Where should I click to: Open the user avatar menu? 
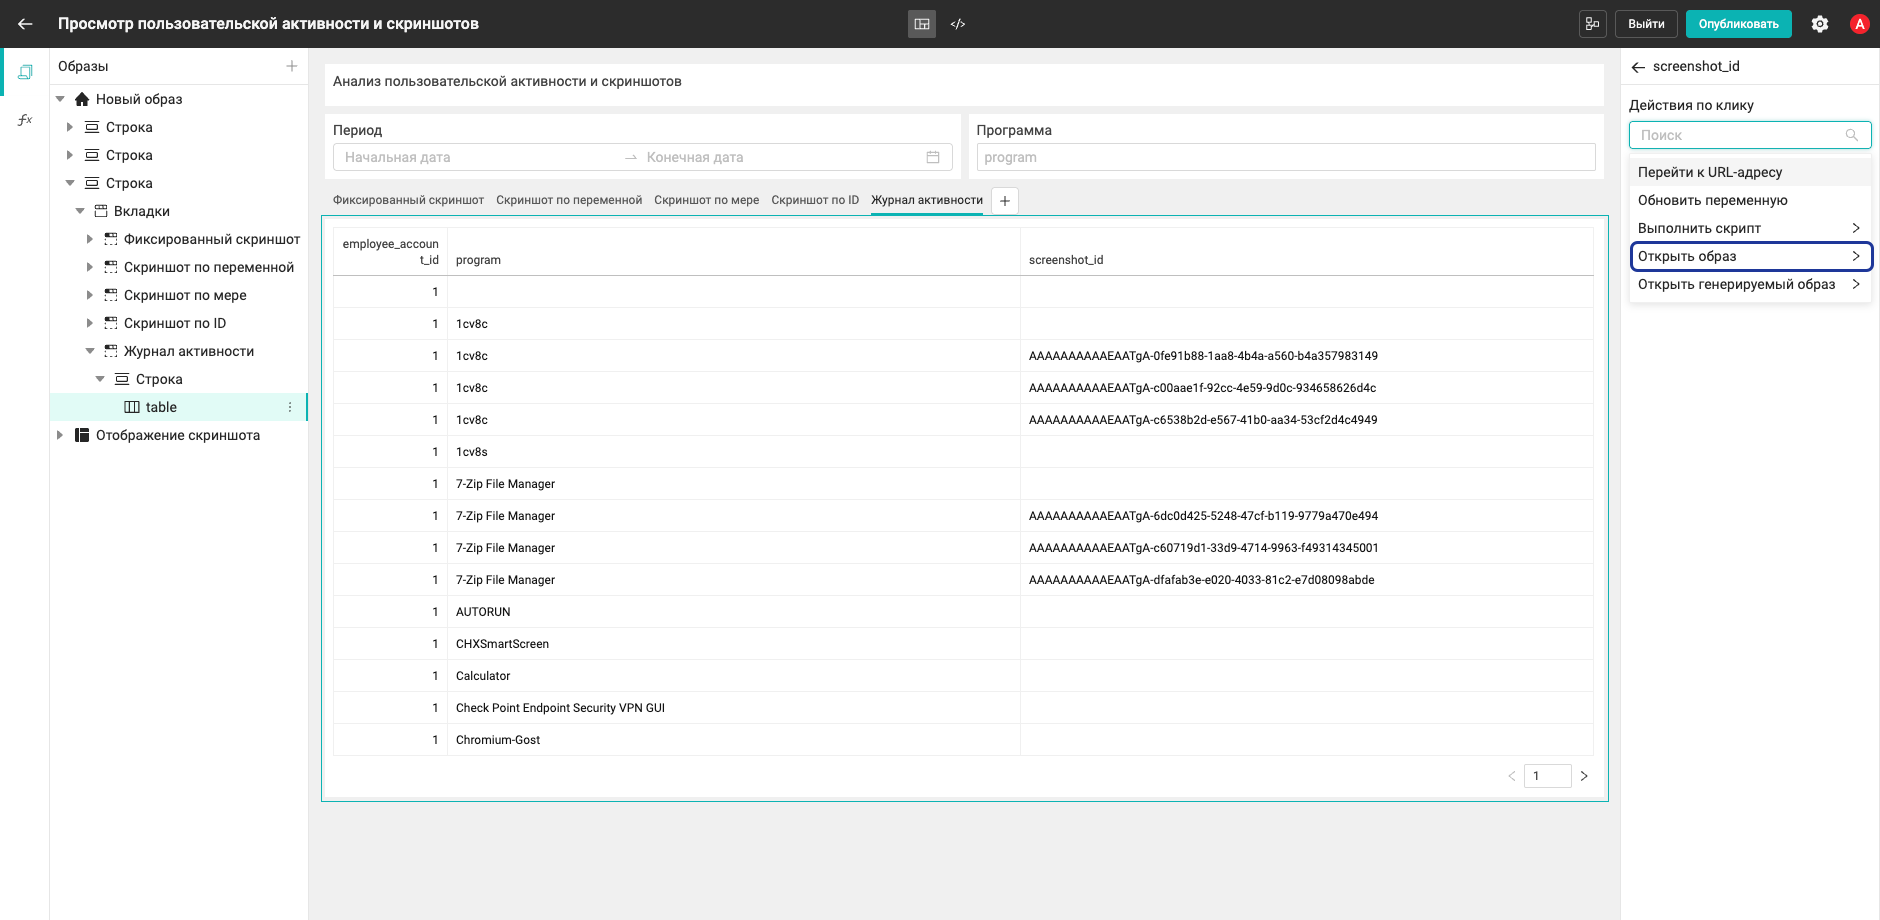pyautogui.click(x=1860, y=24)
